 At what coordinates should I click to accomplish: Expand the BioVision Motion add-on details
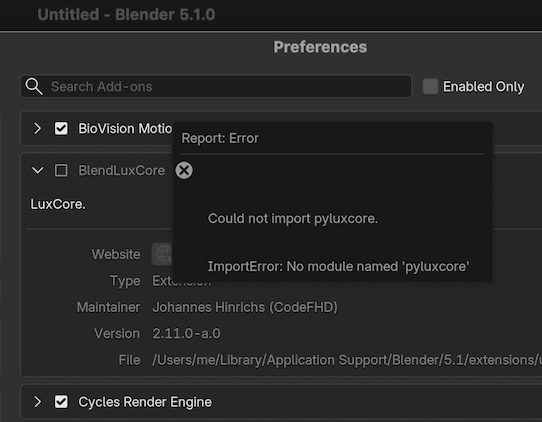(37, 129)
